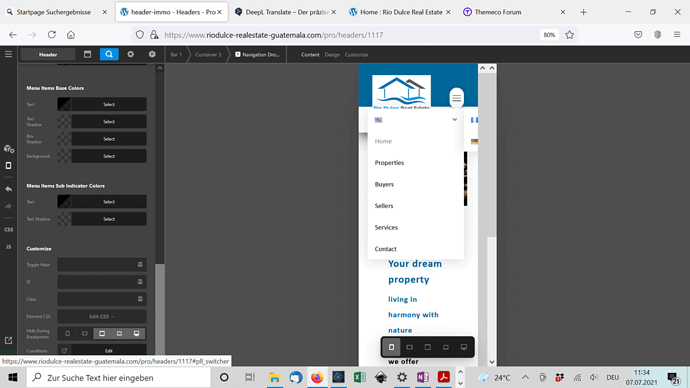This screenshot has height=388, width=690.
Task: Hide element during small breakpoint
Action: tap(84, 333)
